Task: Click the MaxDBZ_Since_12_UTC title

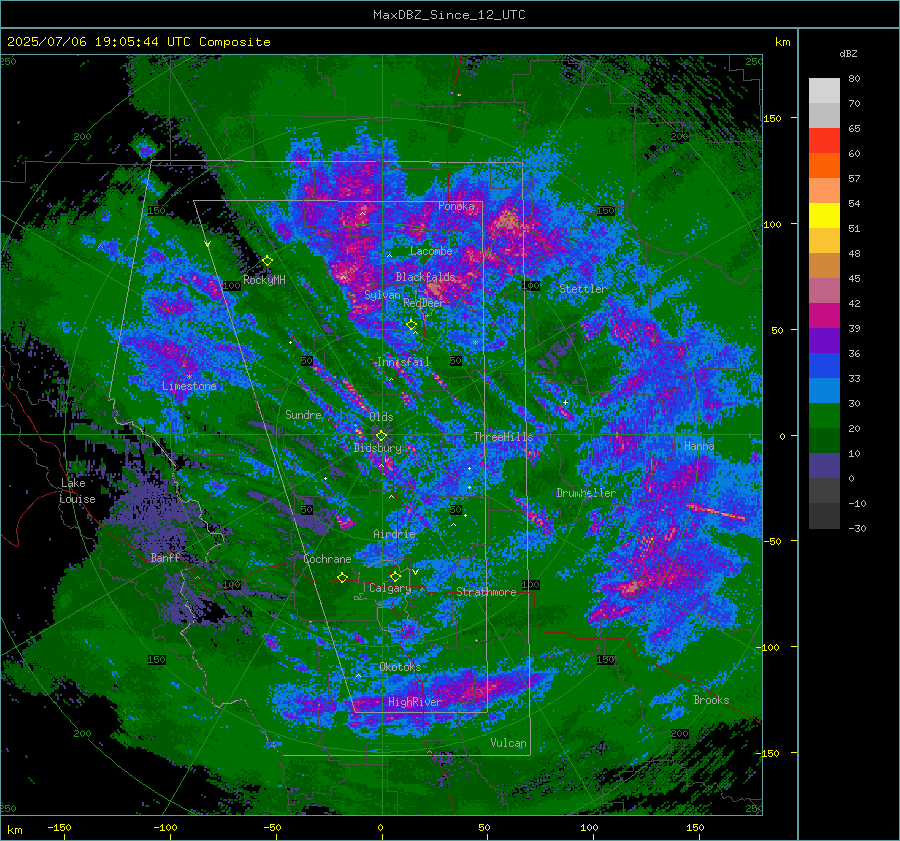Action: click(x=449, y=15)
